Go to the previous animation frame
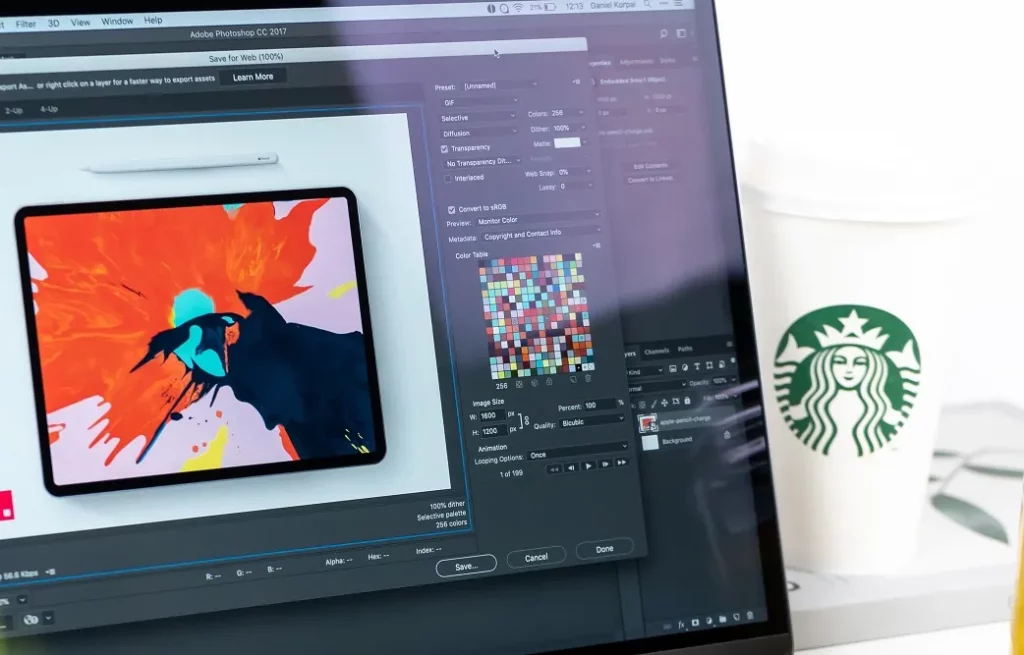This screenshot has width=1024, height=655. [x=571, y=468]
